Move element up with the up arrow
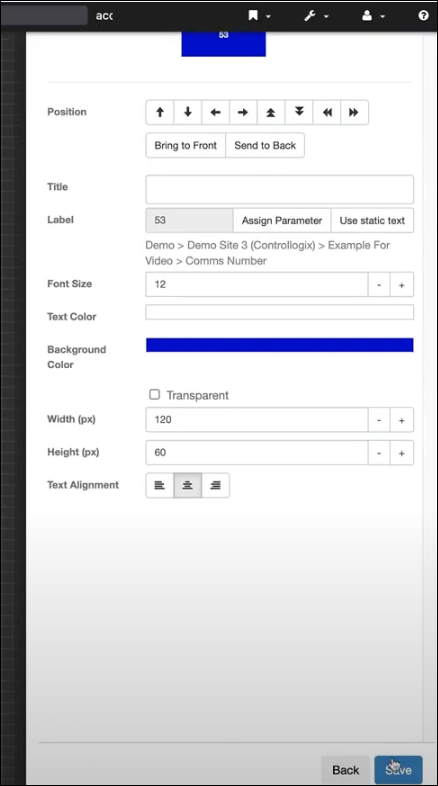 click(160, 112)
